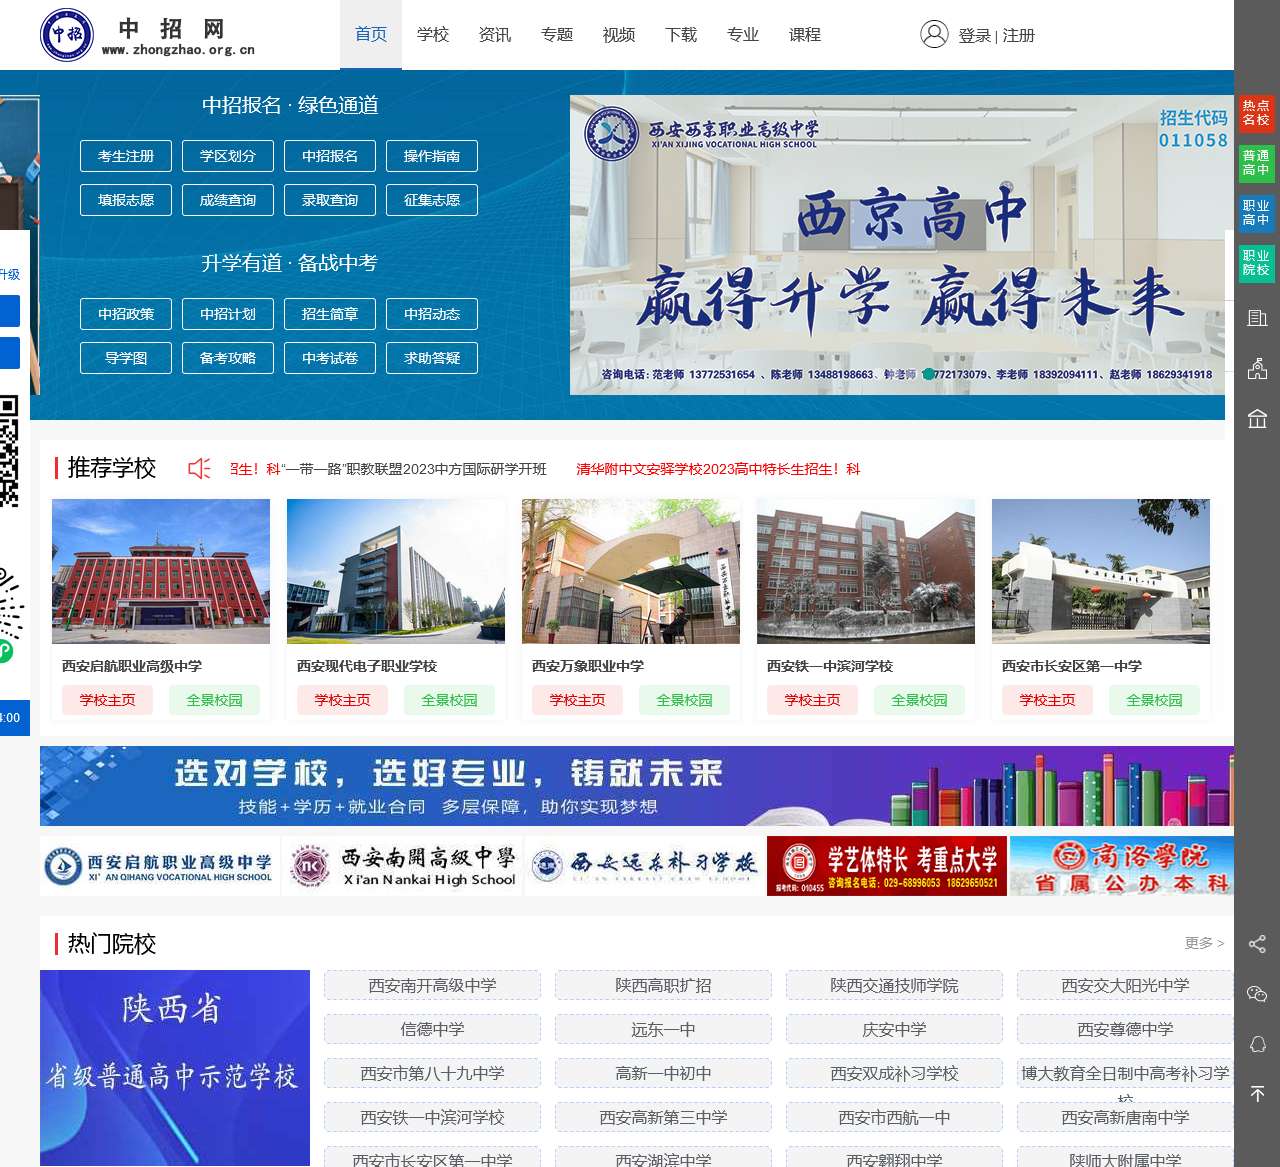The height and width of the screenshot is (1167, 1280).
Task: Open the 选对学校 选好专业 wide banner
Action: click(x=637, y=786)
